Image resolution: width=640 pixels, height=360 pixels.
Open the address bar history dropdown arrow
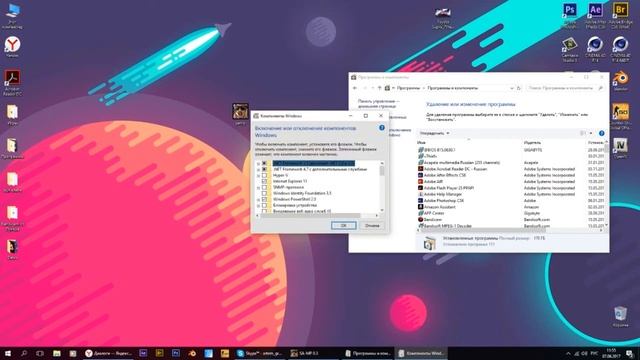[511, 88]
